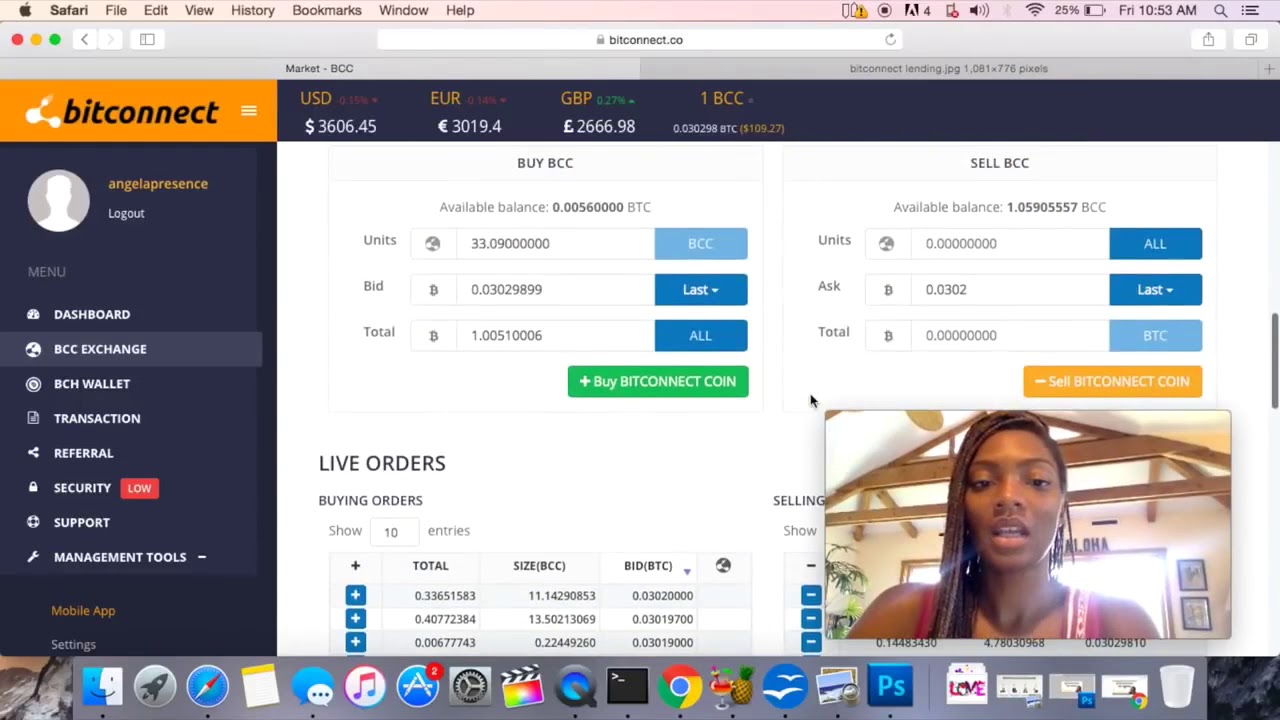The image size is (1280, 720).
Task: Click the bitcoin symbol beside buy Bid
Action: [433, 289]
